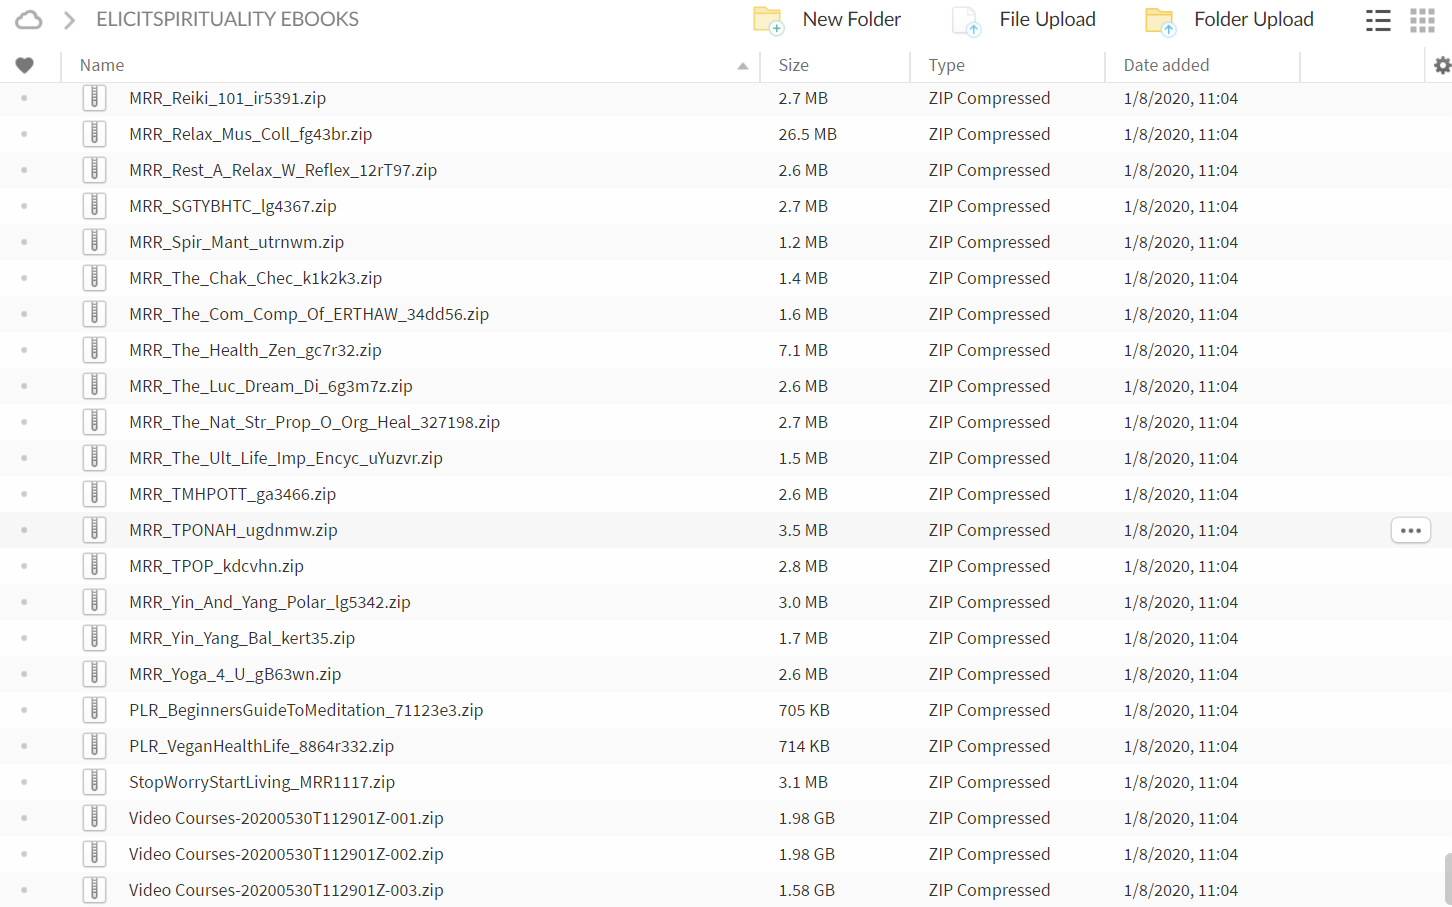This screenshot has height=907, width=1452.
Task: Click the zip icon of StopWorryStartLiving_MRR1117.zip
Action: (94, 782)
